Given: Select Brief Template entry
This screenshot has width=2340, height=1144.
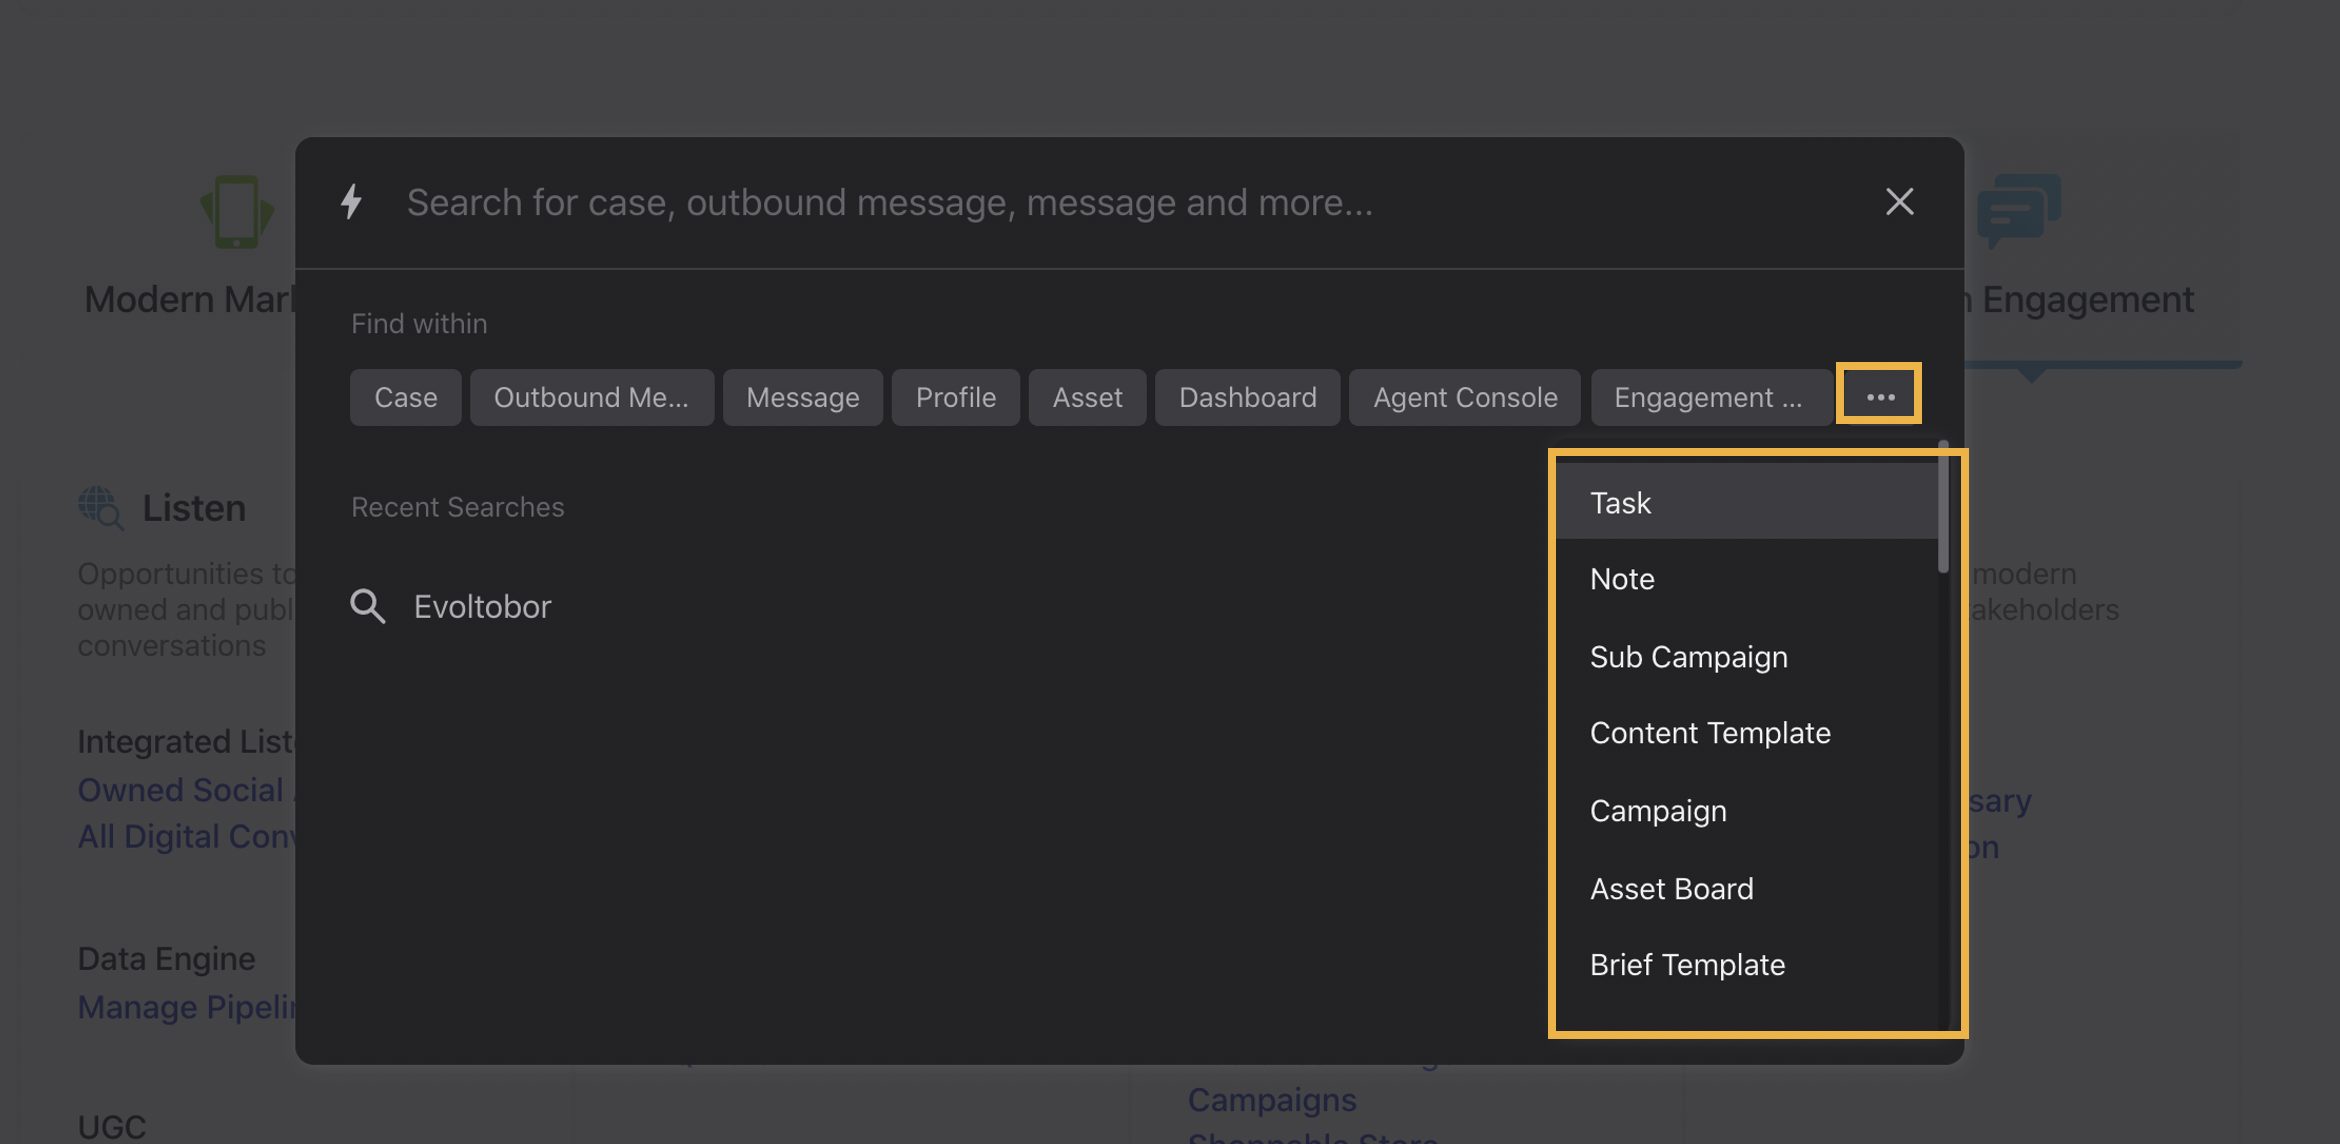Looking at the screenshot, I should point(1687,964).
